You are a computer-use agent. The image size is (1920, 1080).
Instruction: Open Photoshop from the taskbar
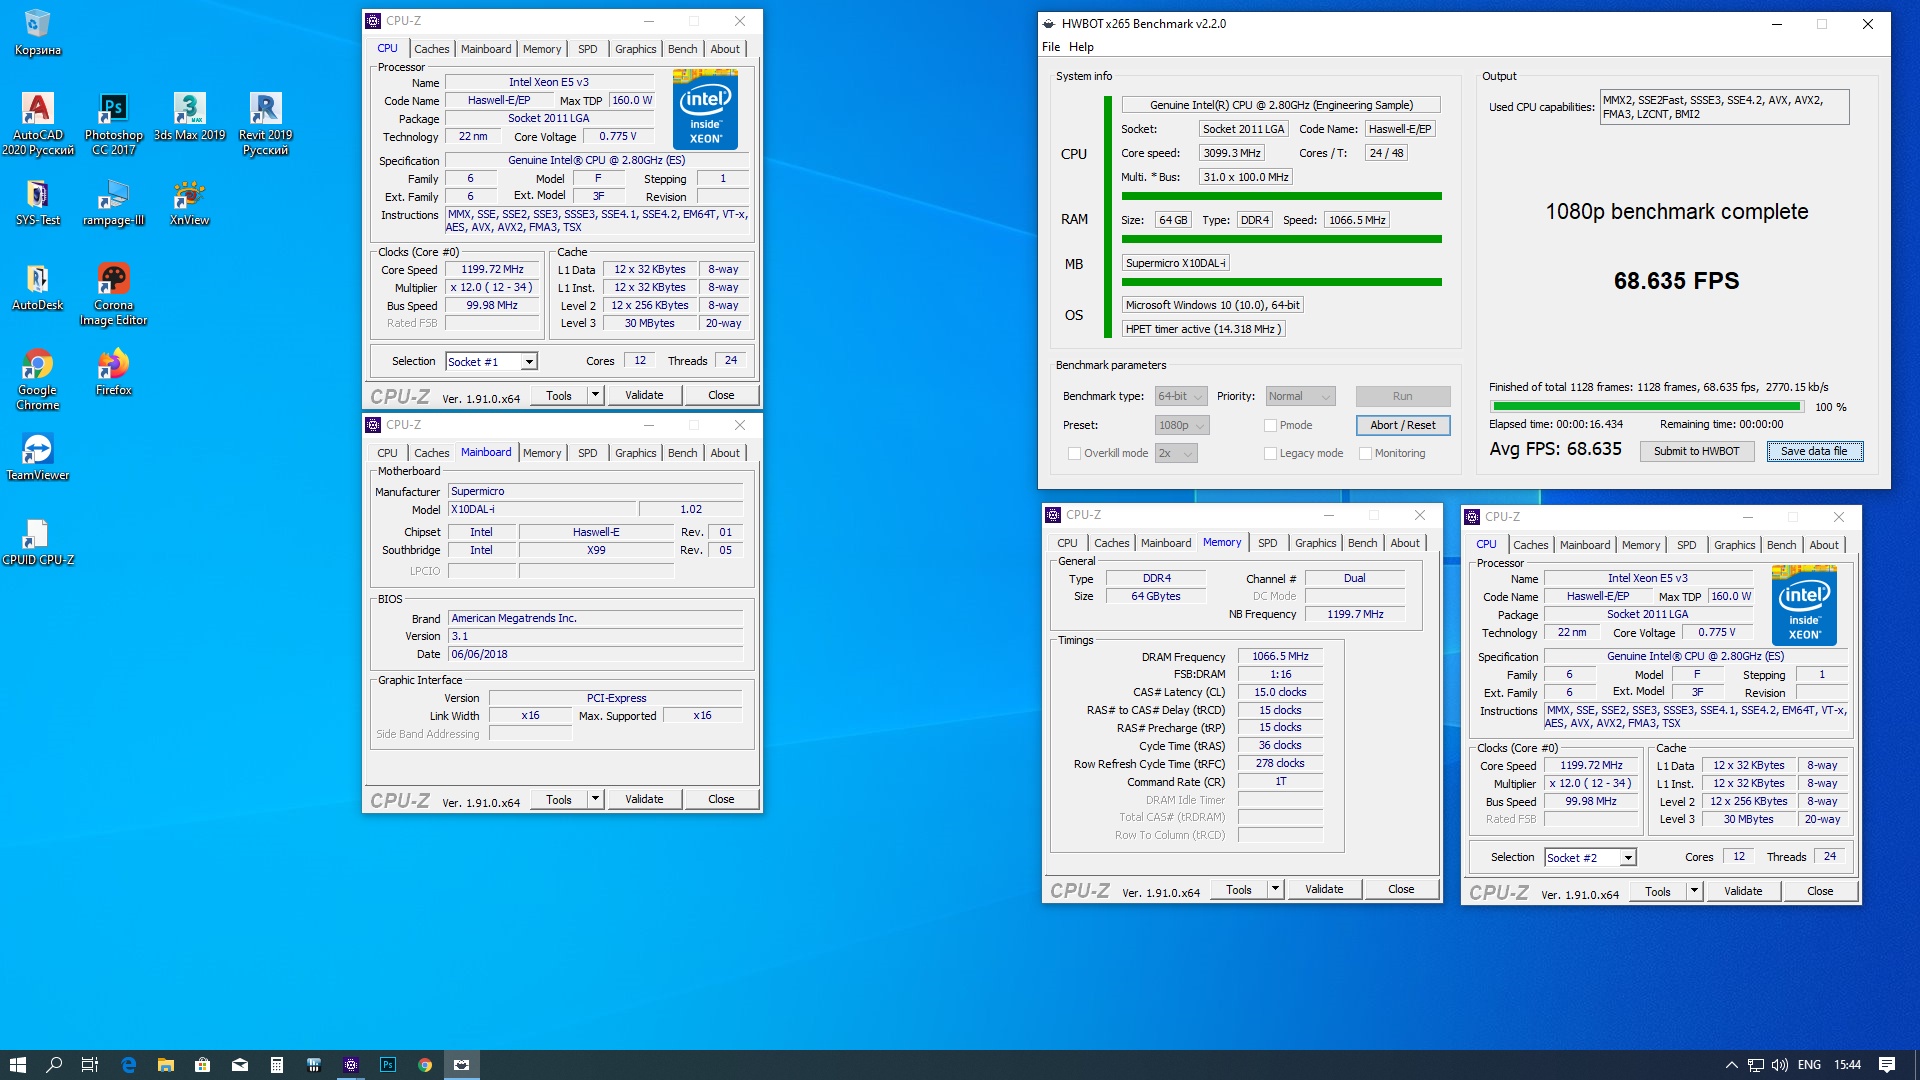388,1065
